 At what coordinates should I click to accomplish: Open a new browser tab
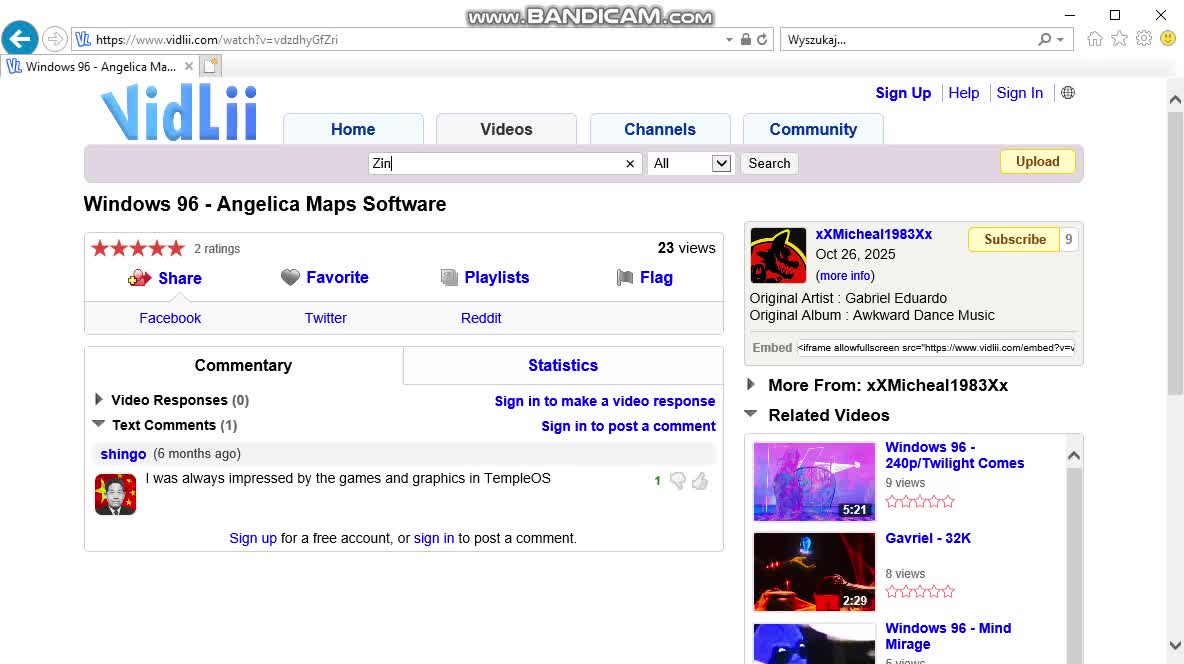[x=211, y=66]
